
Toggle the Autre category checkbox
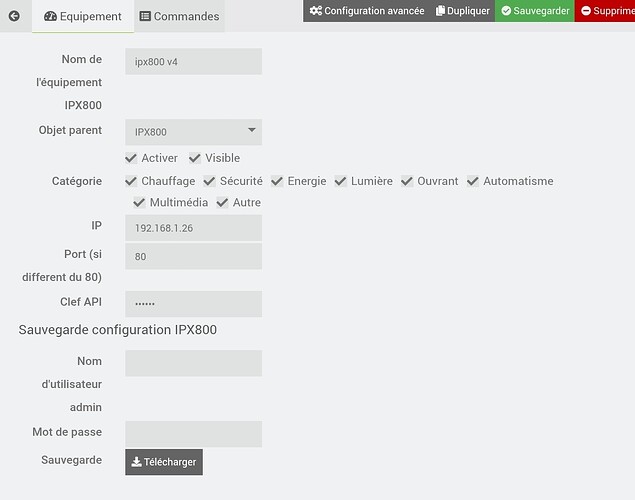click(222, 202)
